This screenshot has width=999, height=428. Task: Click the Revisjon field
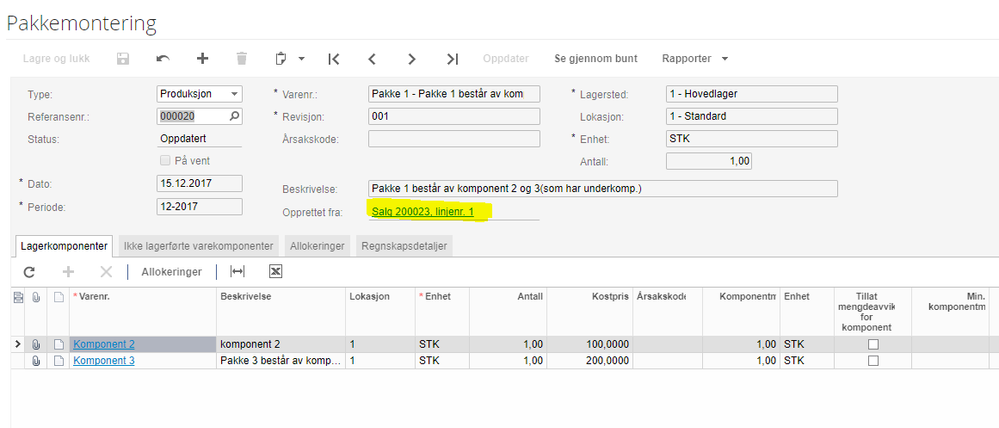click(454, 117)
